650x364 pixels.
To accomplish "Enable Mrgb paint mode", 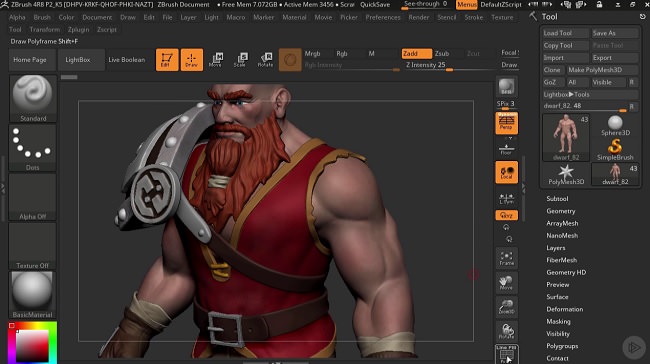I will pos(312,53).
